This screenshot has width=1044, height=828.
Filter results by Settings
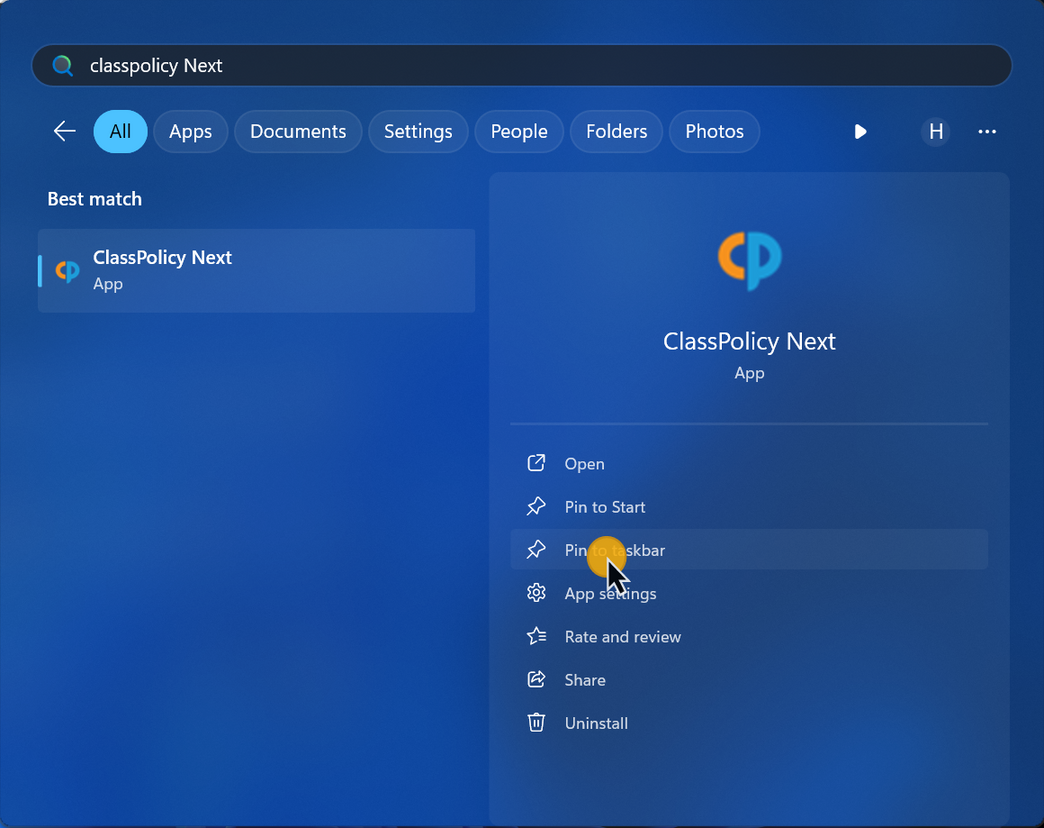[418, 131]
